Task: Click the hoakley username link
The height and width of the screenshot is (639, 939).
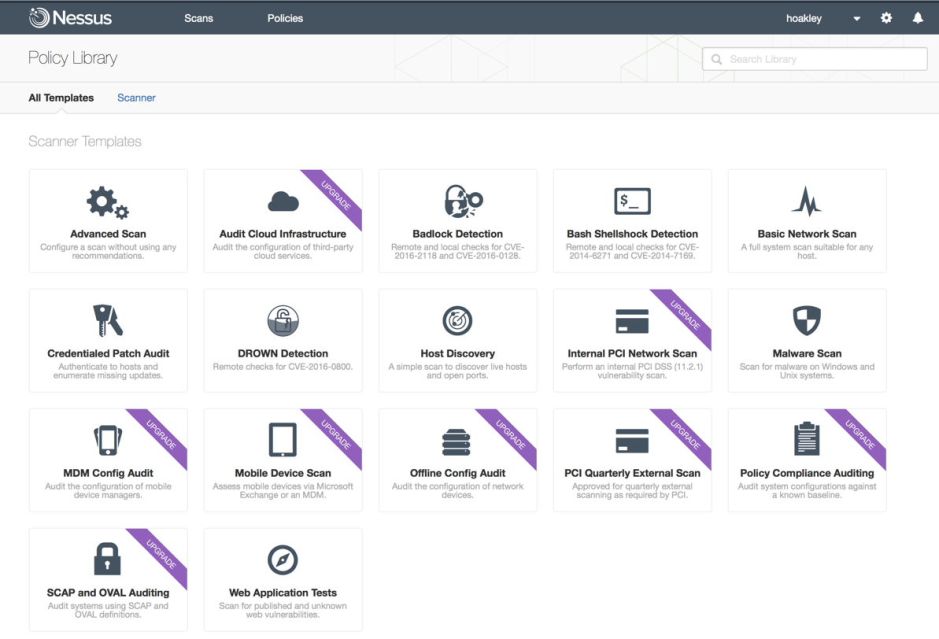Action: (804, 18)
